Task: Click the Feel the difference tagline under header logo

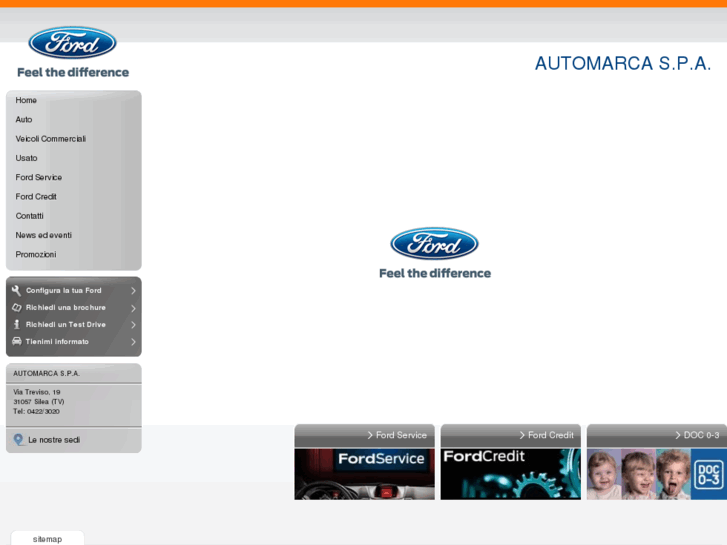Action: pyautogui.click(x=73, y=72)
